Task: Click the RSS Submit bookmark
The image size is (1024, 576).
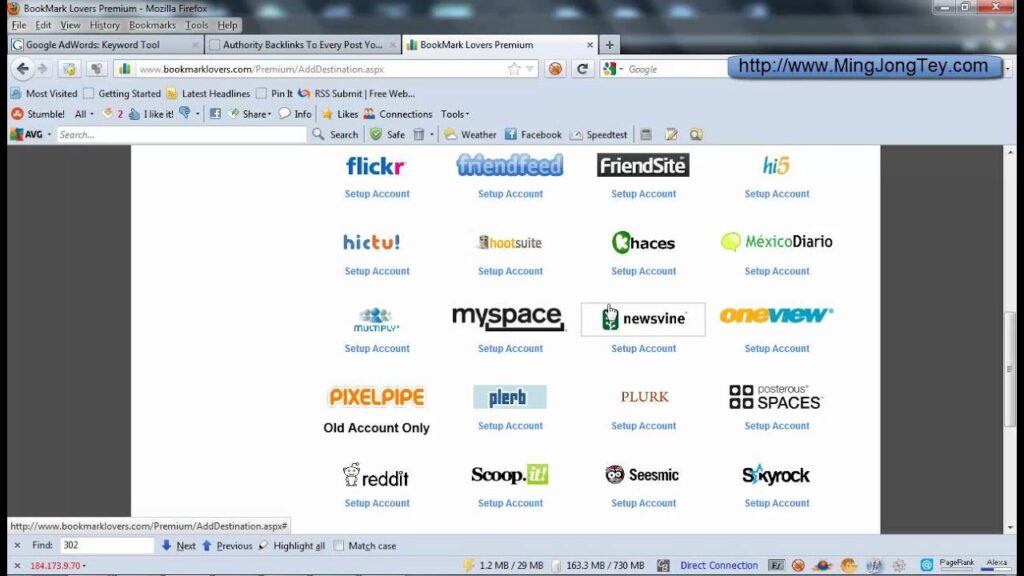Action: point(357,93)
